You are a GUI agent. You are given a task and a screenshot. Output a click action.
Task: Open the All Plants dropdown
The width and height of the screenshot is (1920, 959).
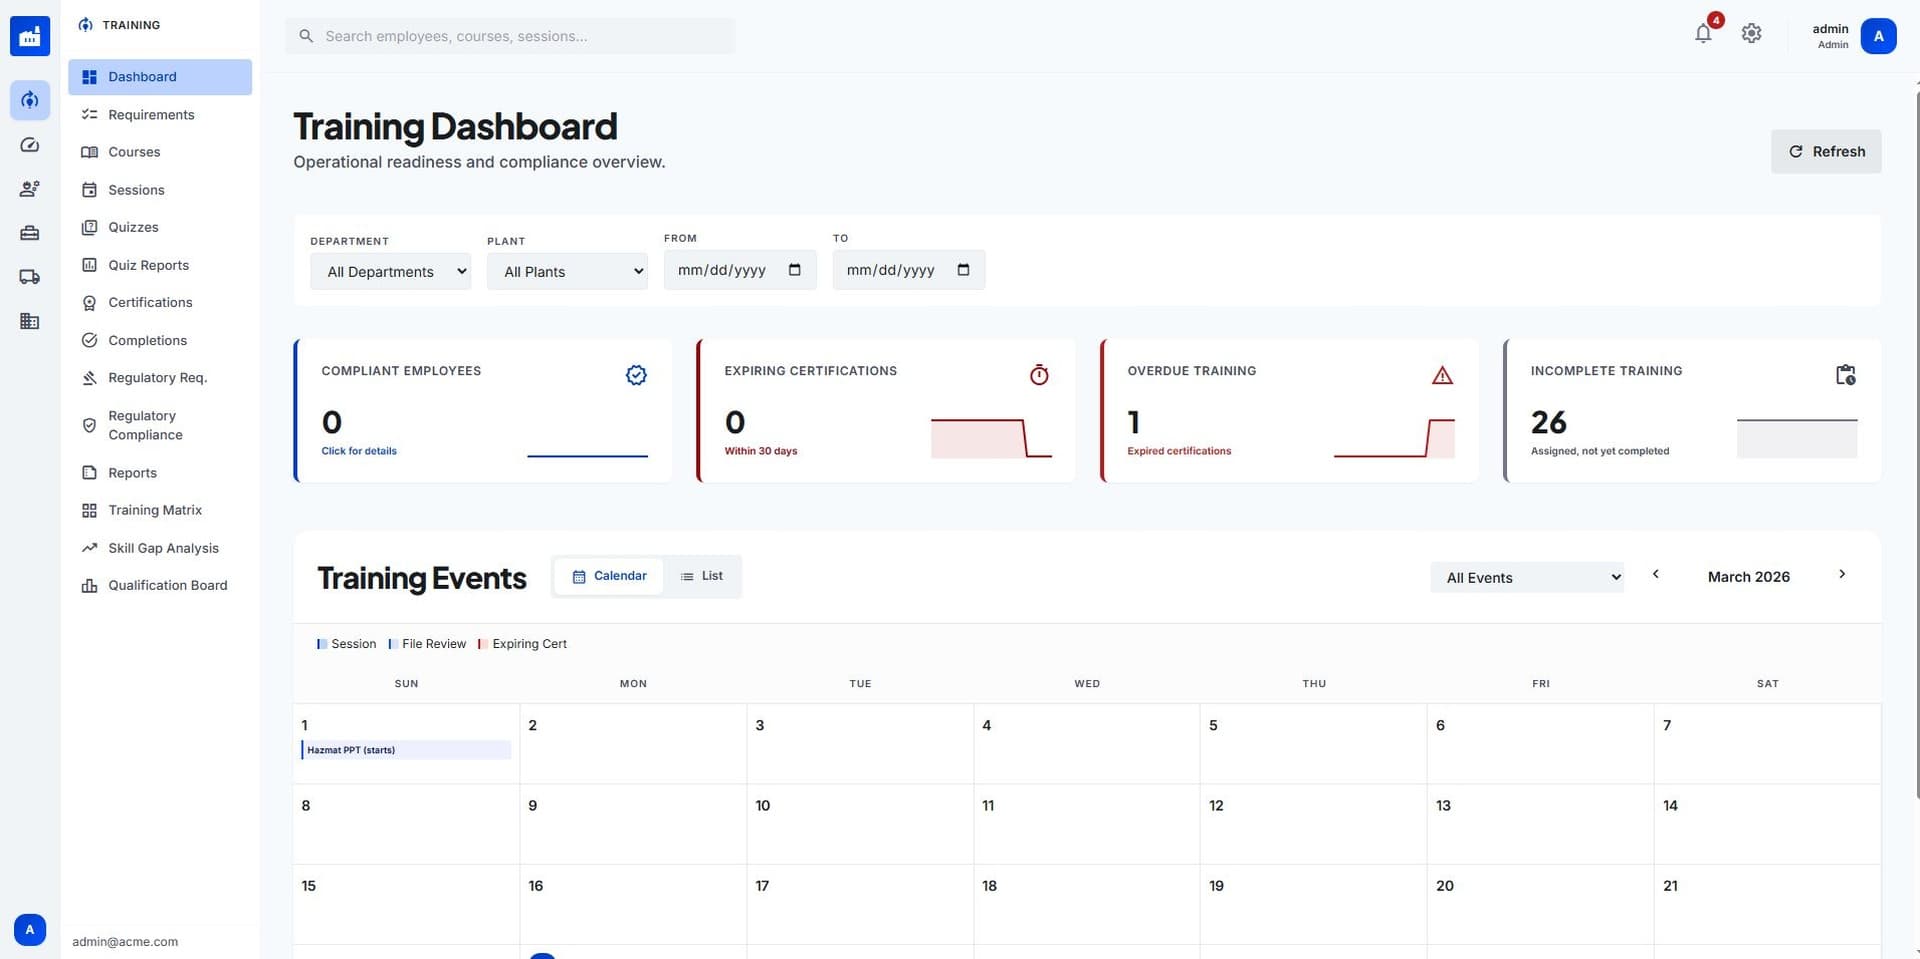click(567, 271)
